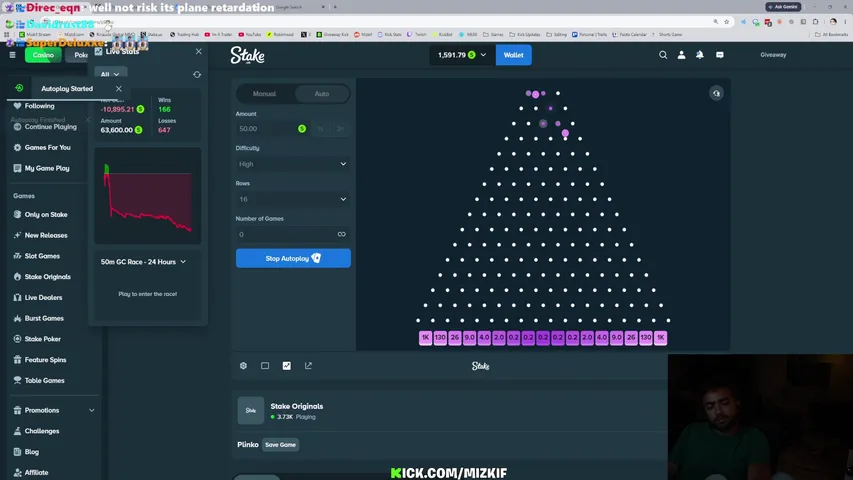
Task: Click the Save Game button
Action: pyautogui.click(x=280, y=445)
